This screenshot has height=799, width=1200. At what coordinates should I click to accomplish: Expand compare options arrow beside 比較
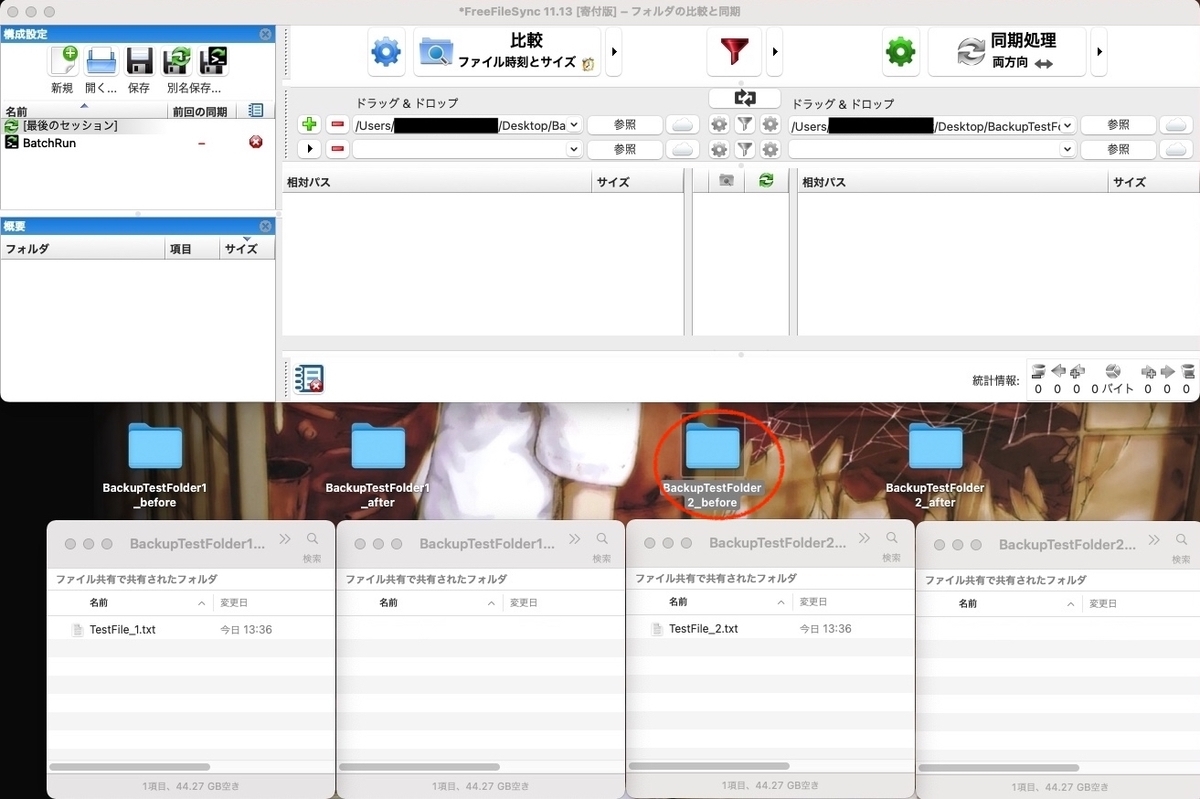614,52
